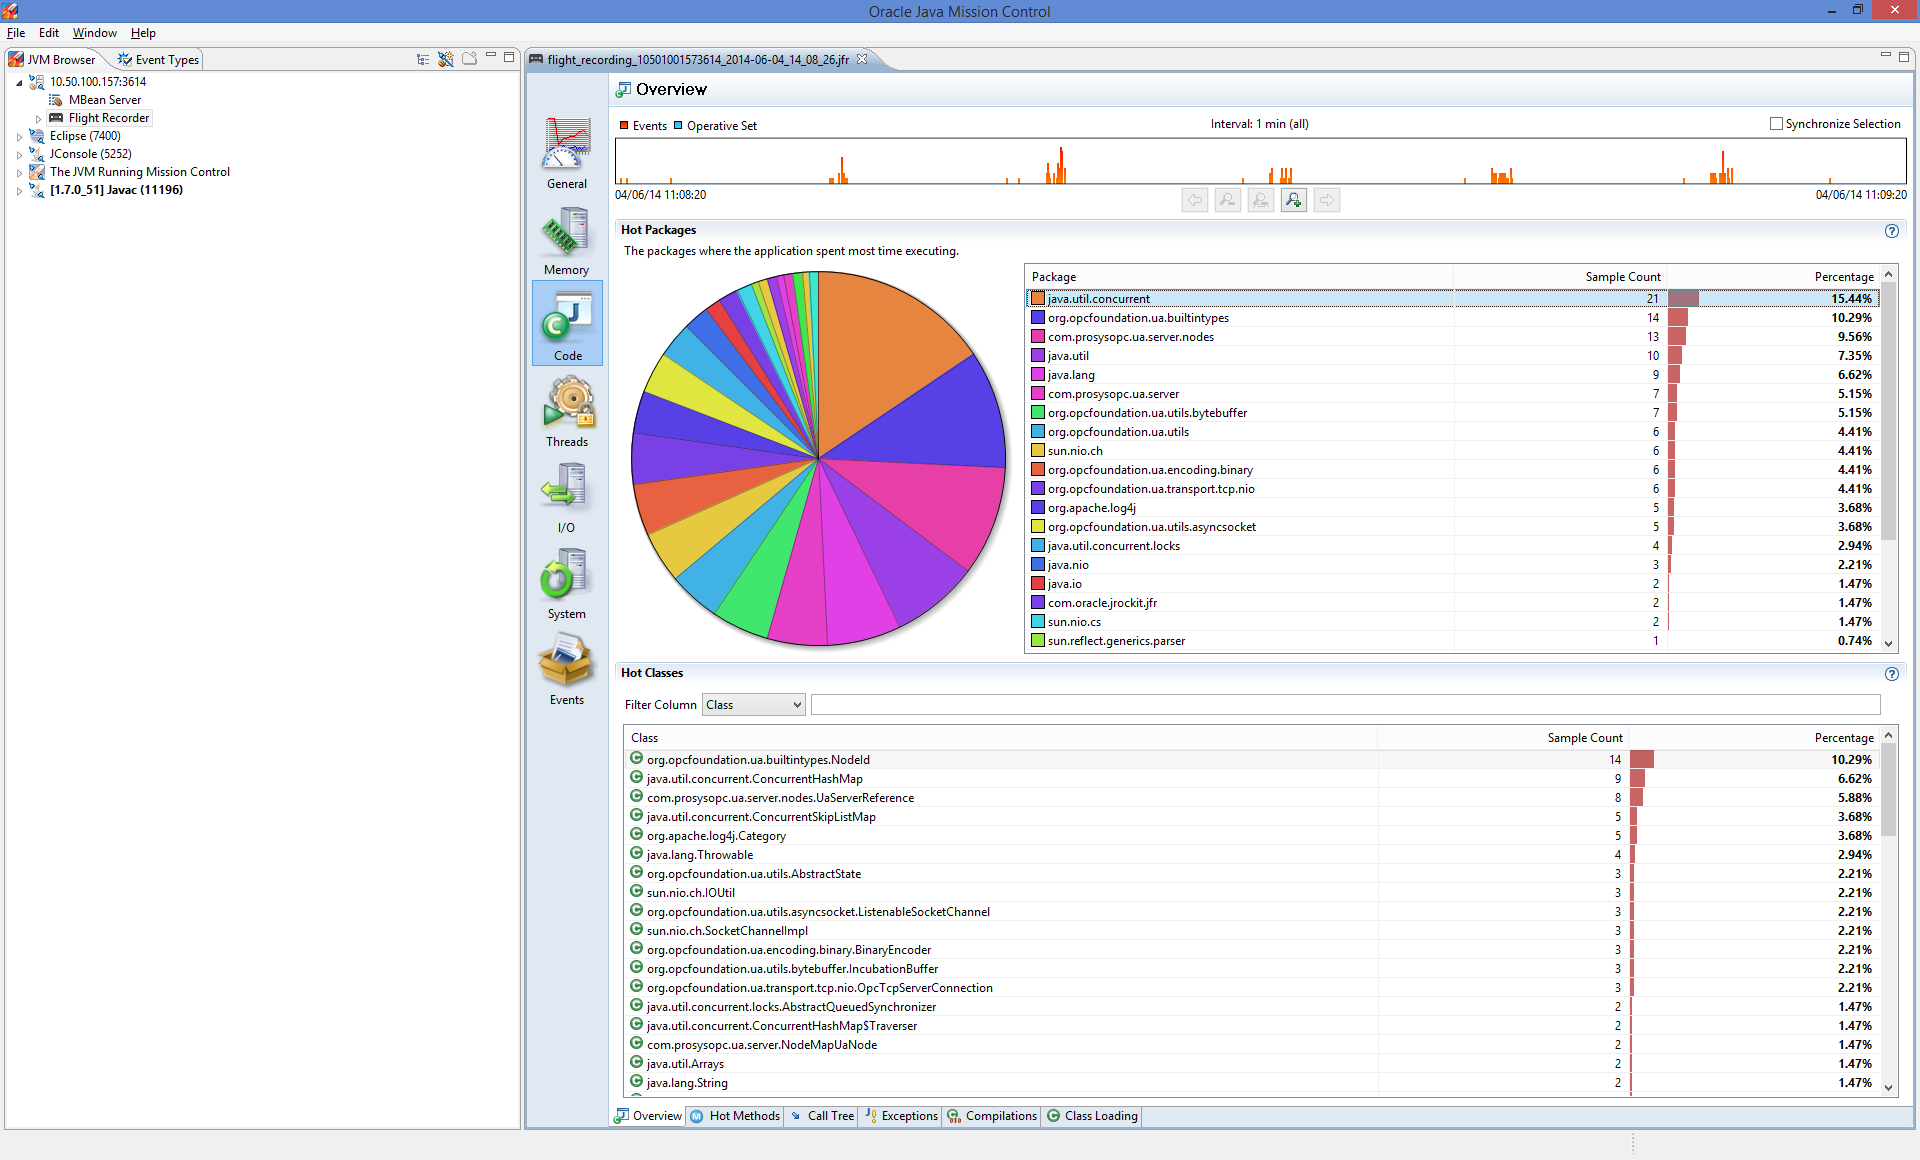Viewport: 1920px width, 1160px height.
Task: Click the Hot Packages table vertical scrollbar
Action: tap(1889, 459)
